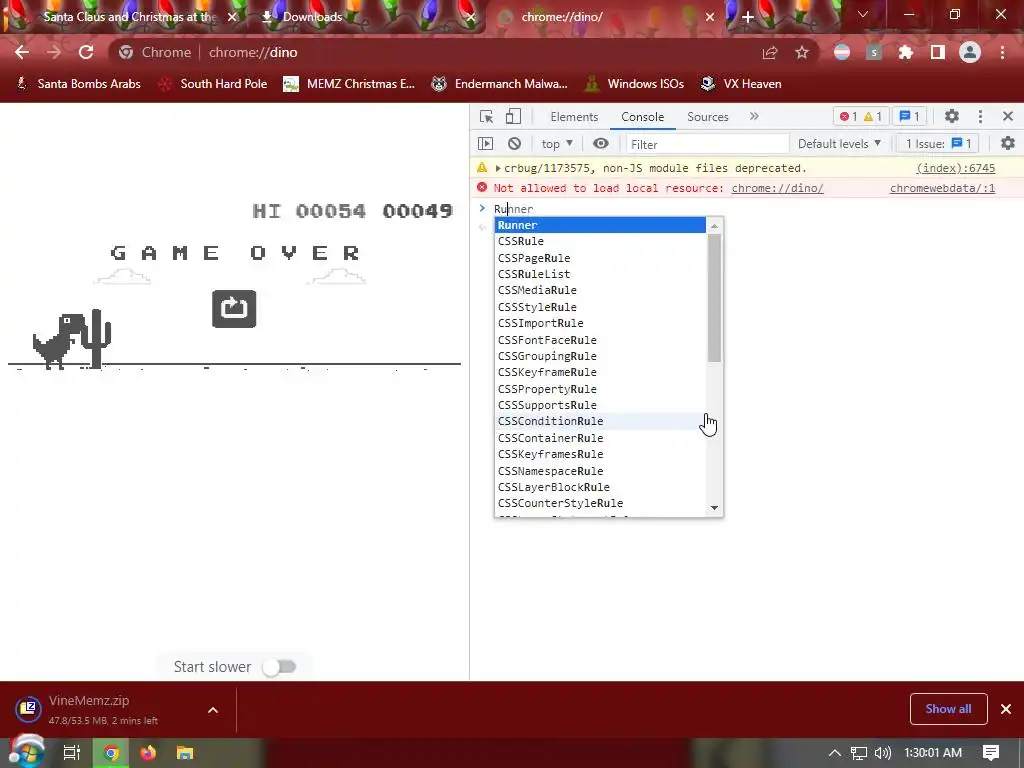Click the share page icon in address bar
The height and width of the screenshot is (768, 1024).
pyautogui.click(x=770, y=52)
